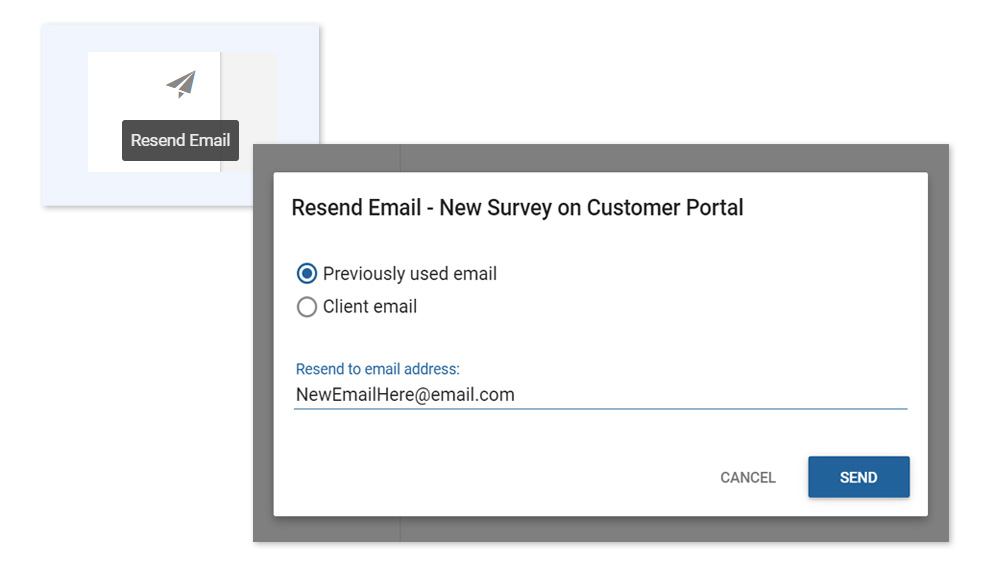Click the light blue card background behind icon
Screen dimensions: 990x569
click(64, 114)
